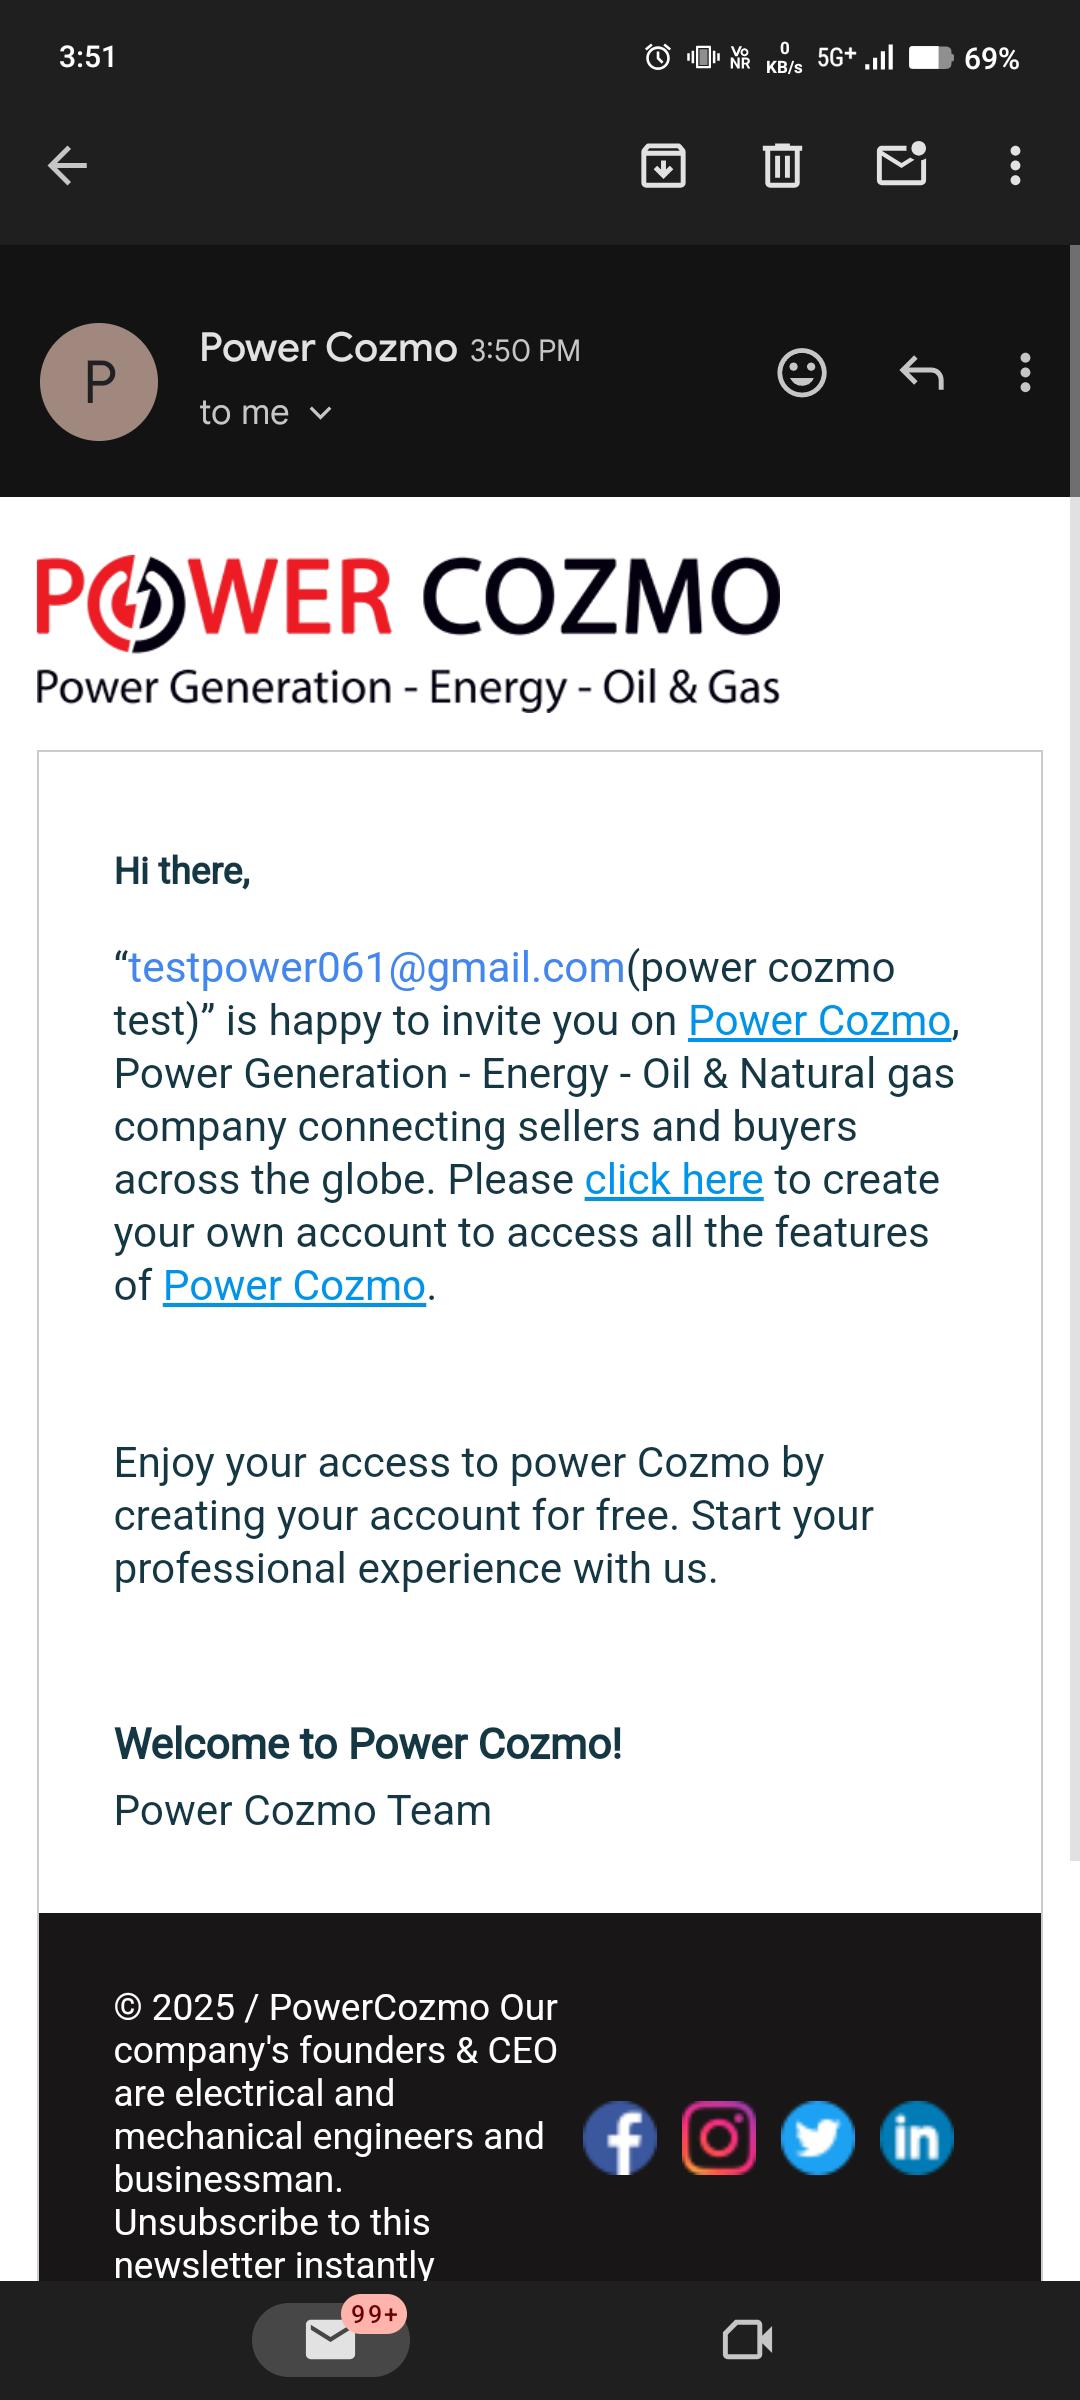
Task: Go back using the back arrow
Action: (x=68, y=166)
